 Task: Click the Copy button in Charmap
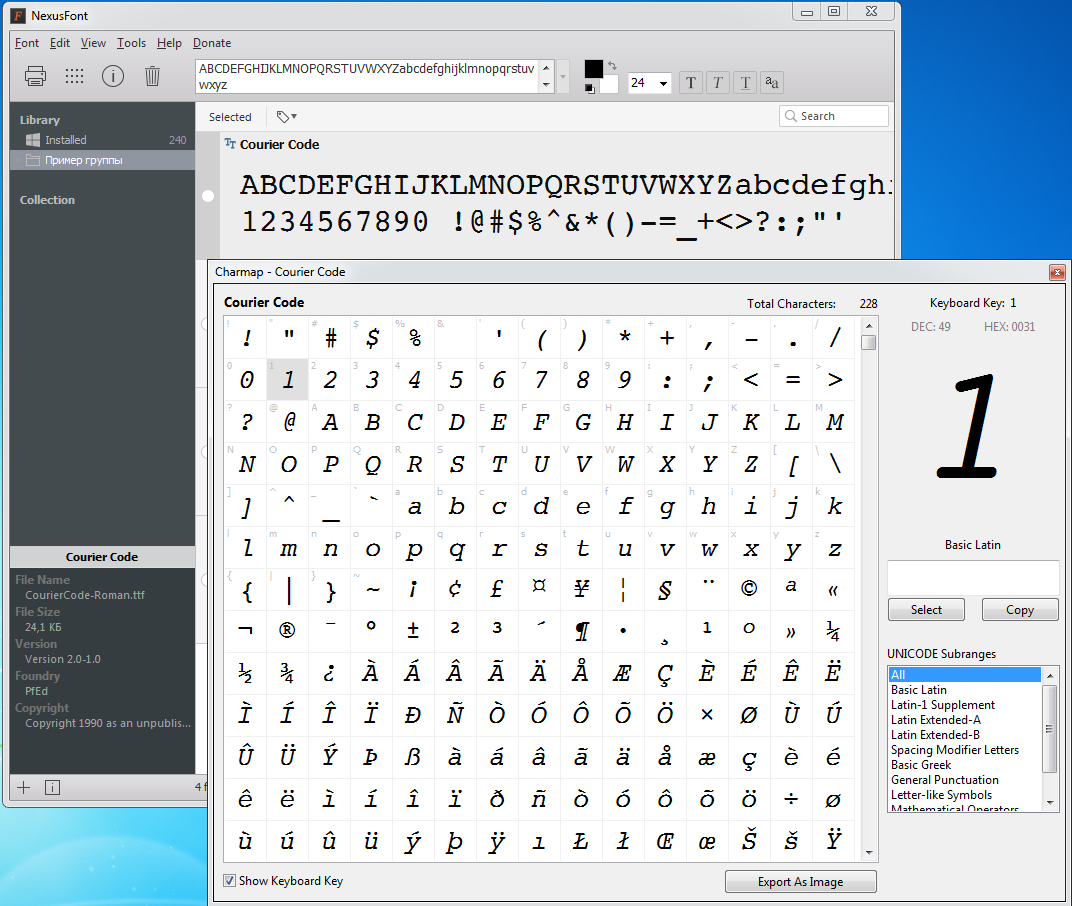pyautogui.click(x=1019, y=609)
